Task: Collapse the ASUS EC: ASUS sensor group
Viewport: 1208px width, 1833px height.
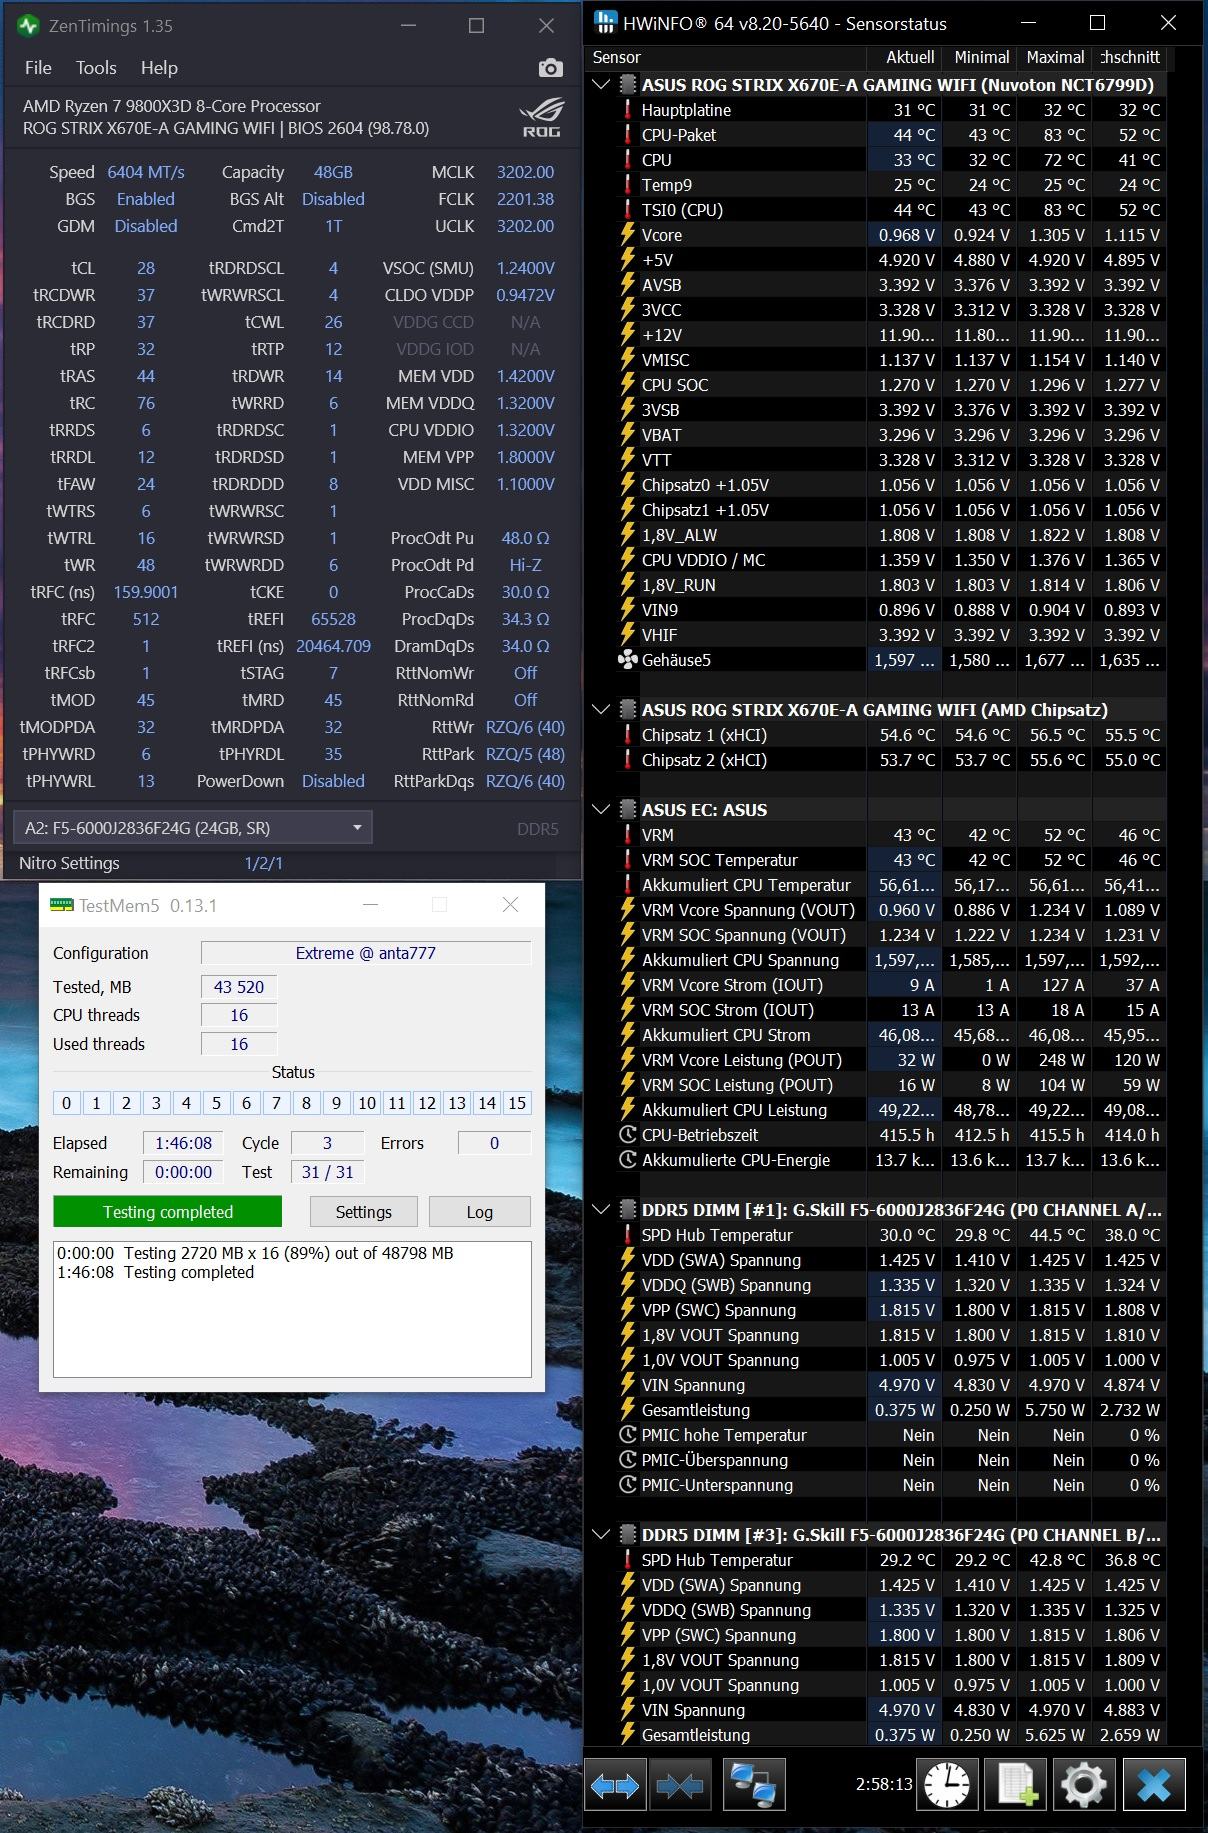Action: 601,810
